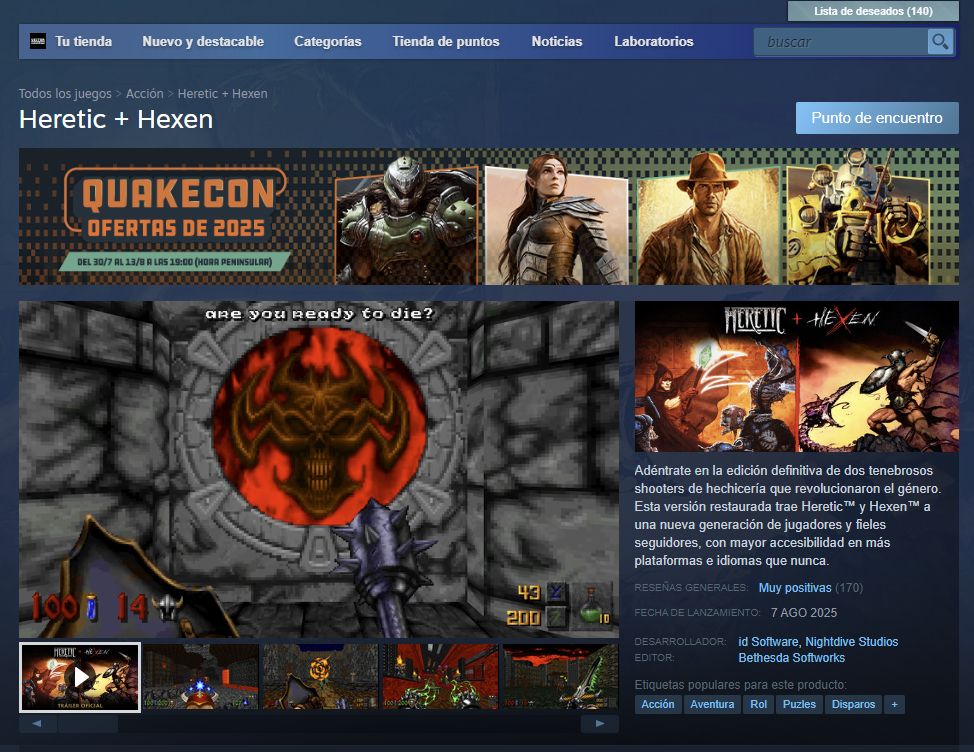
Task: Select the Aventura tag
Action: point(712,704)
